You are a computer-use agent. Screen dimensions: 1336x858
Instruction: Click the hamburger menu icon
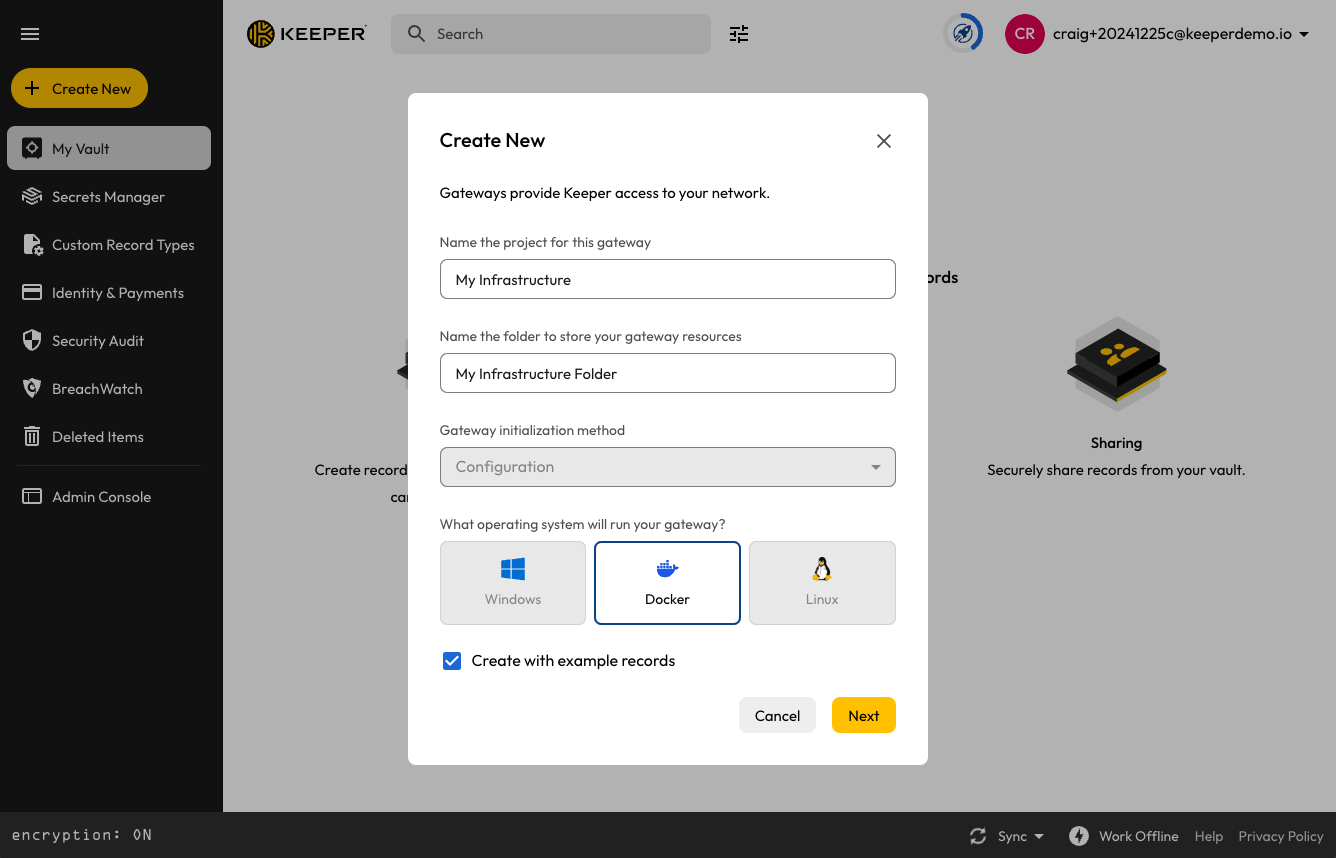click(x=30, y=34)
